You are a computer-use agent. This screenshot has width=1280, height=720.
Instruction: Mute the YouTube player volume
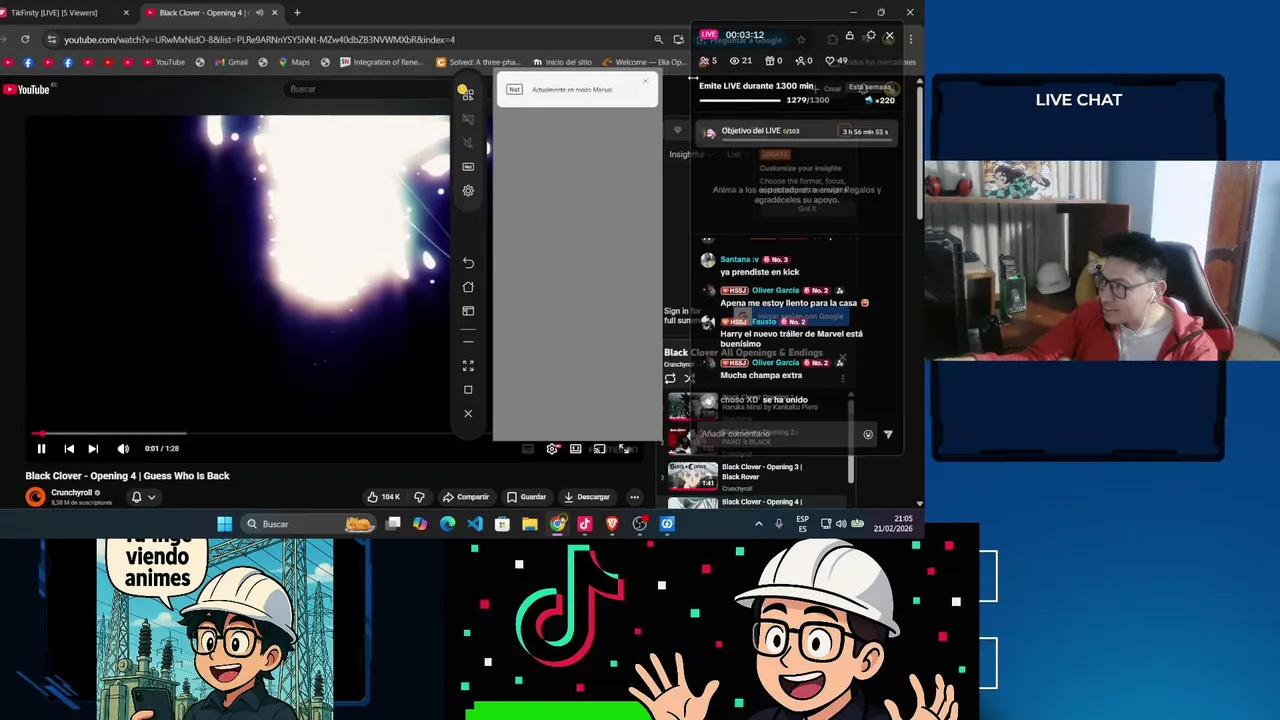(123, 449)
